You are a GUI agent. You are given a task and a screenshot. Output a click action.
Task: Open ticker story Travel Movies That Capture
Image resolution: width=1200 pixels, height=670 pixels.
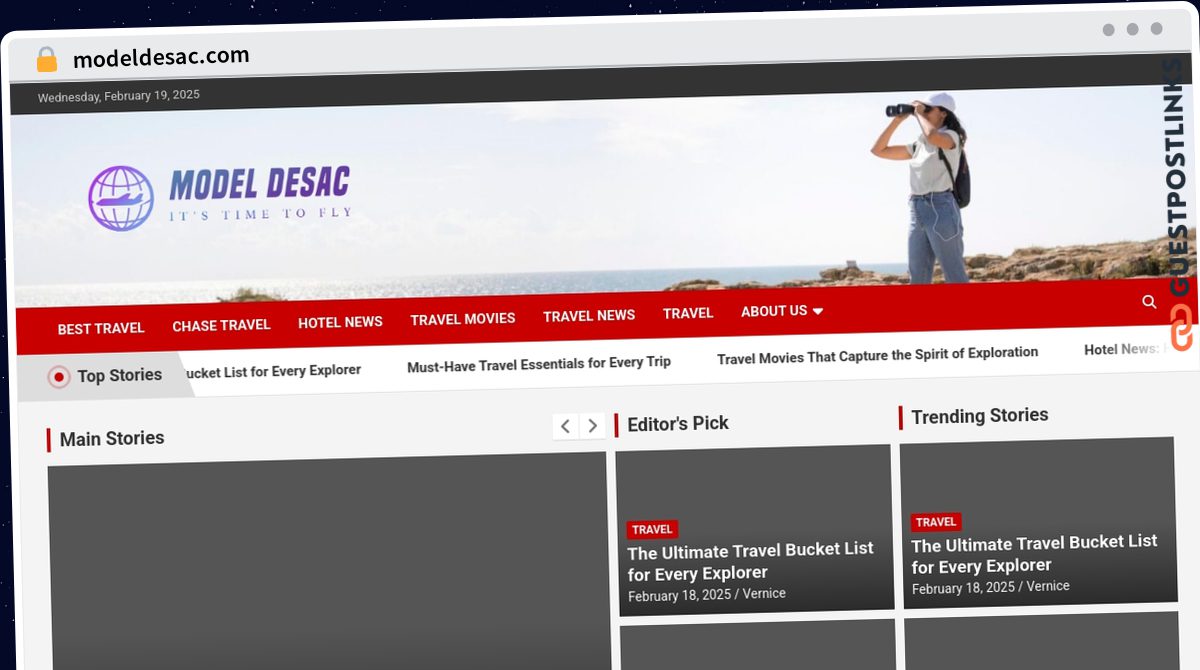tap(877, 354)
